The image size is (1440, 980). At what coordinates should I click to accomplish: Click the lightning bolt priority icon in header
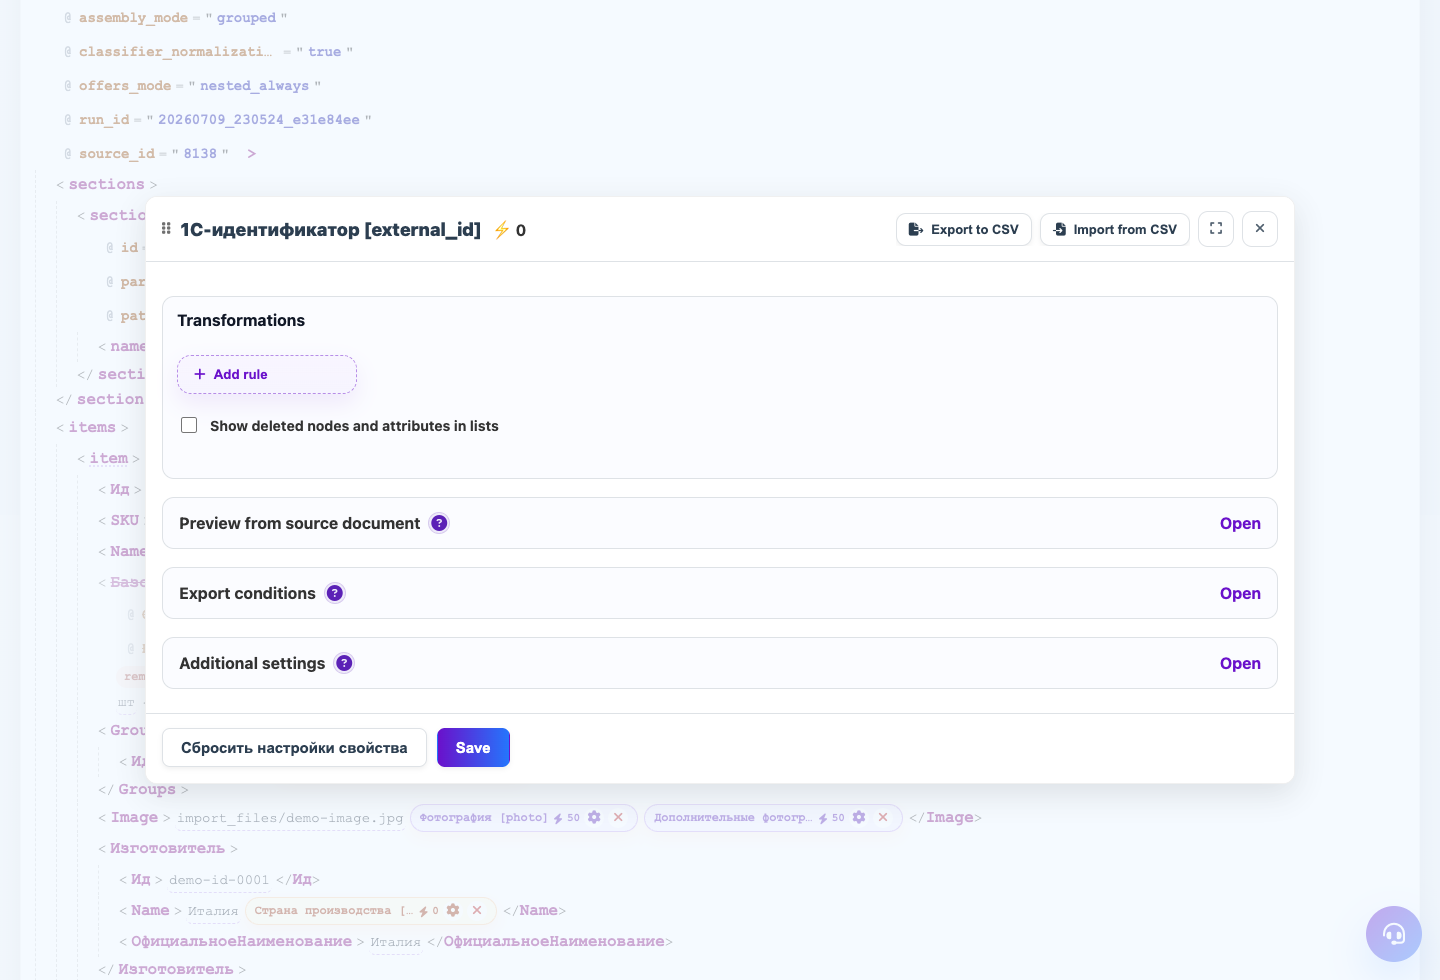pos(502,230)
